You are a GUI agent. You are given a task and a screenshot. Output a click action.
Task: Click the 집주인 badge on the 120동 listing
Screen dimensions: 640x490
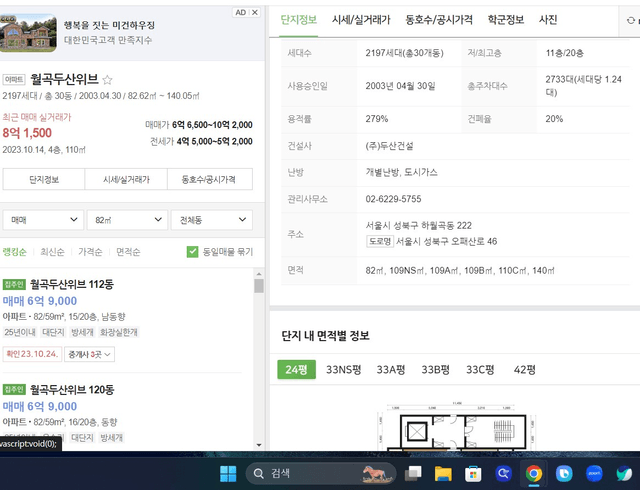pyautogui.click(x=14, y=390)
